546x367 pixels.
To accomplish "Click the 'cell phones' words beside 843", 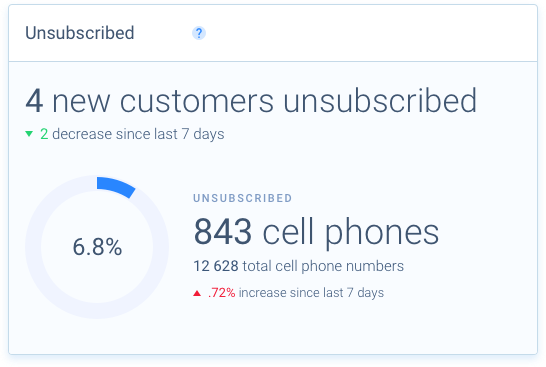I will coord(351,233).
